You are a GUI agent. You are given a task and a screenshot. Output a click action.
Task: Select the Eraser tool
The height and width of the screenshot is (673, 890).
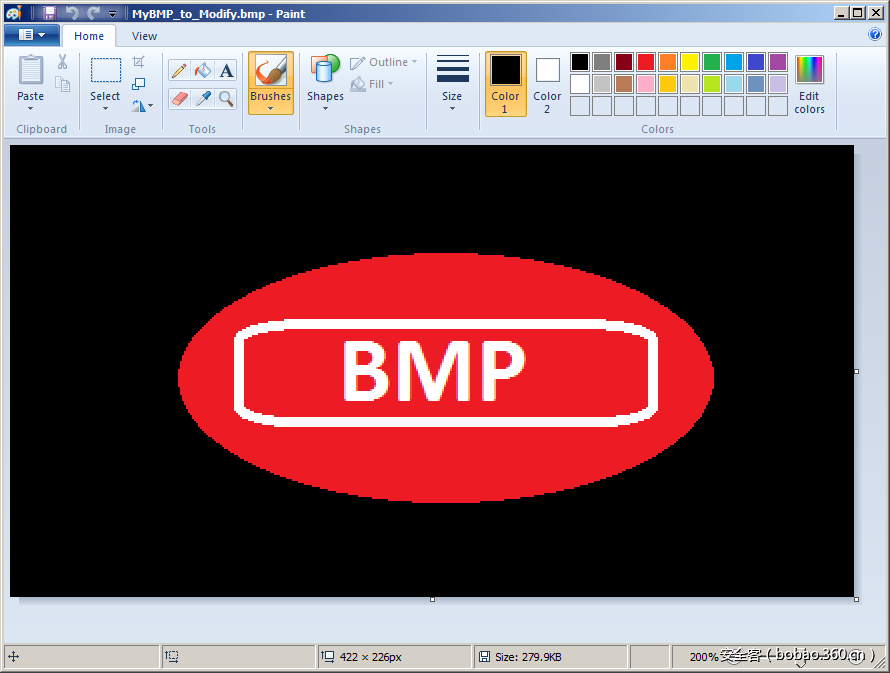point(180,99)
